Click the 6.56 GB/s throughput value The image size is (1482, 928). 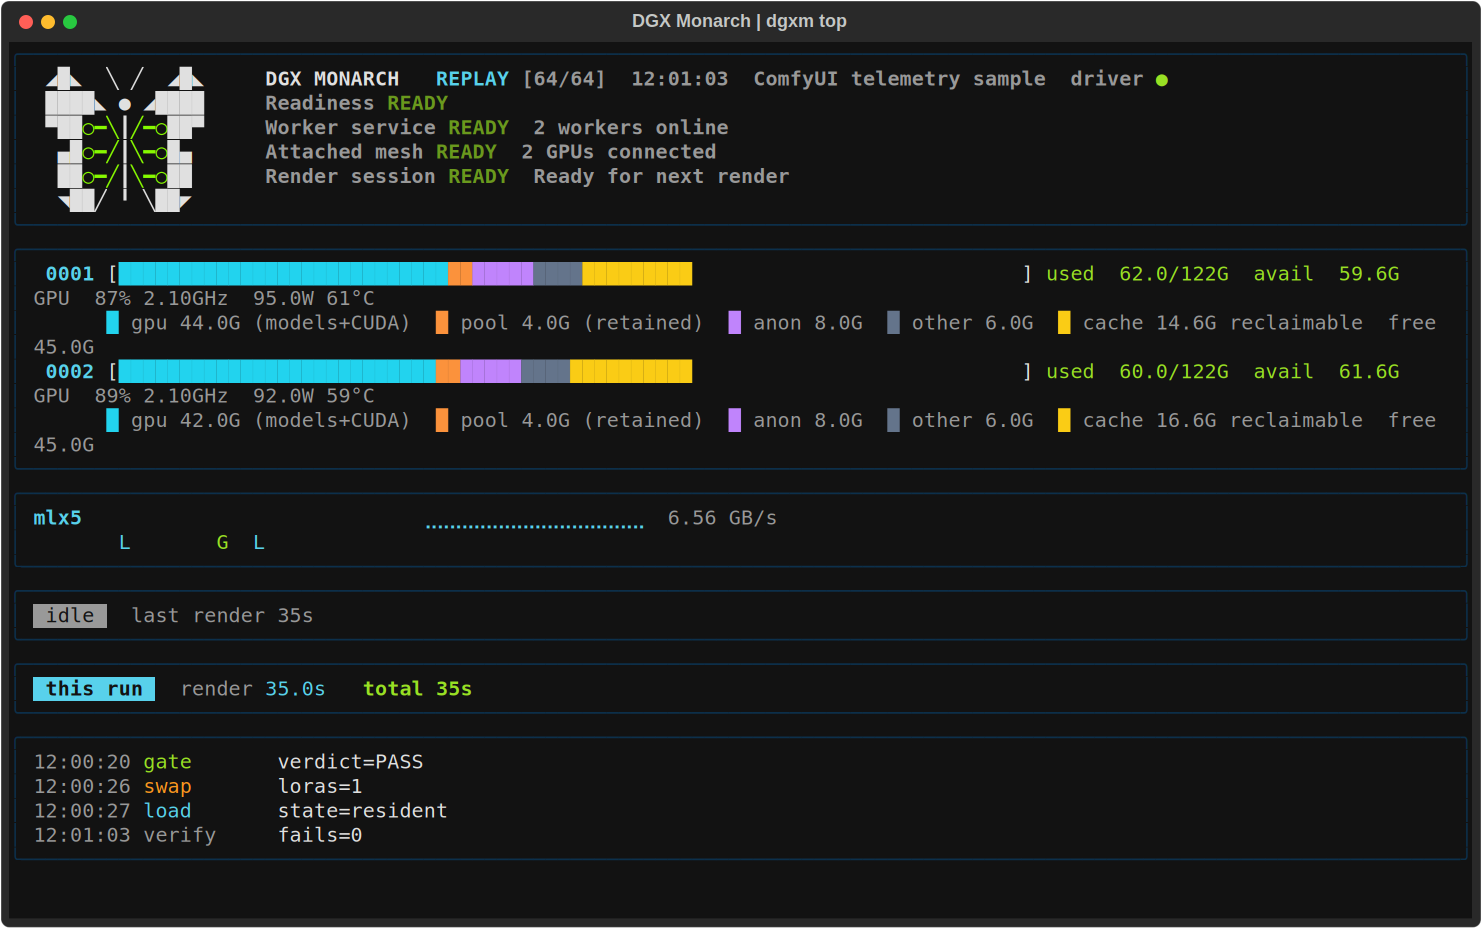[723, 518]
